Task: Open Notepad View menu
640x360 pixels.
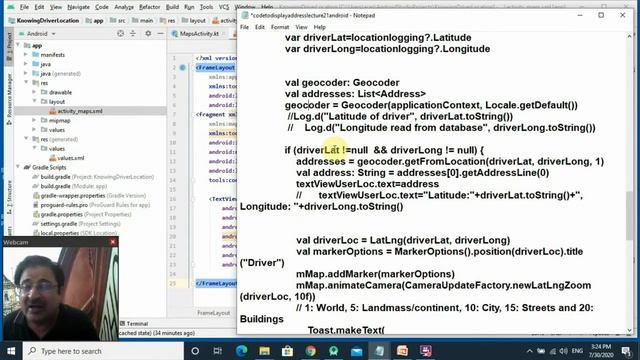Action: 301,27
